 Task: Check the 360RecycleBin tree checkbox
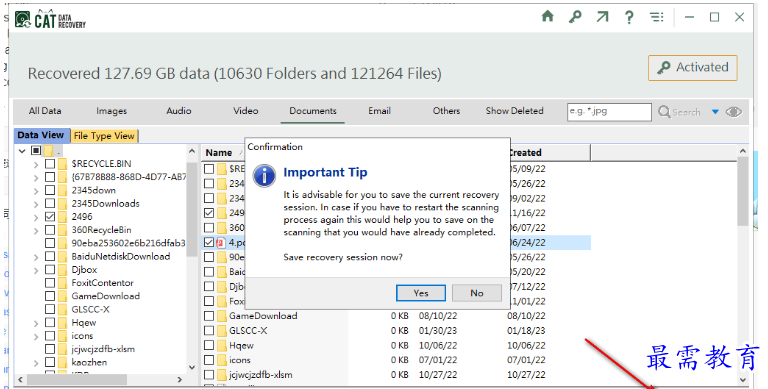(50, 230)
